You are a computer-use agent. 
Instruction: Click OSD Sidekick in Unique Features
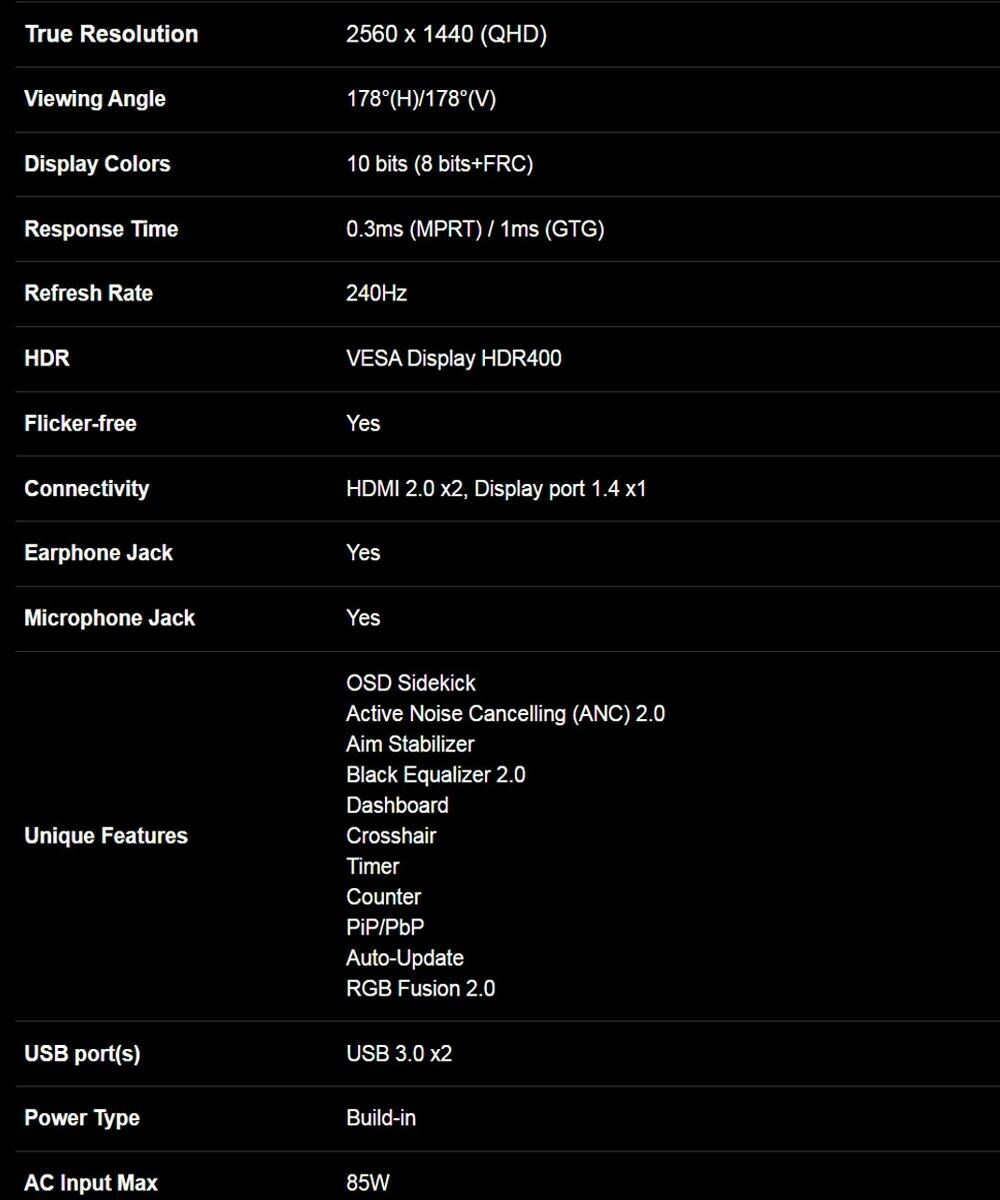point(411,683)
